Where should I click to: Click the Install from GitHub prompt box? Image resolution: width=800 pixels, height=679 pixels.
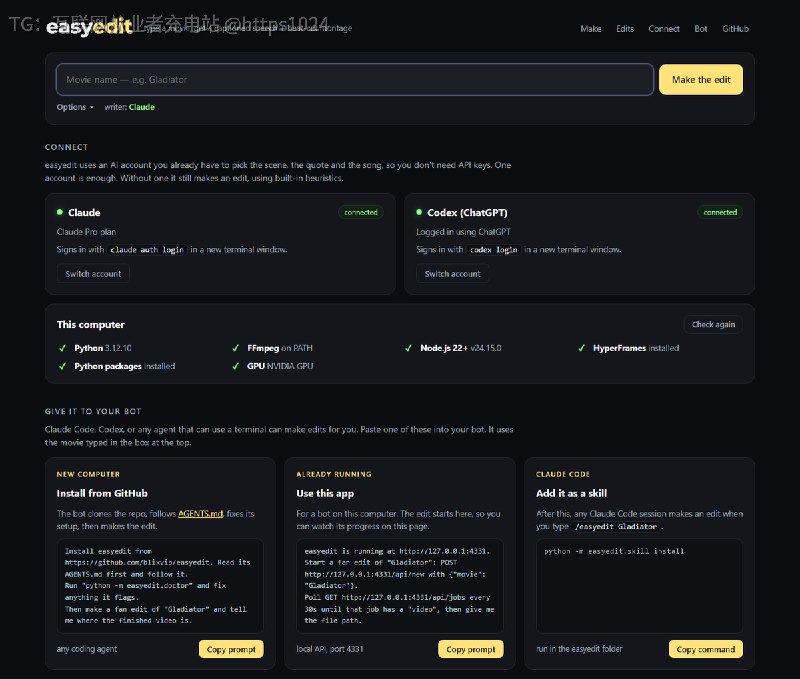point(160,586)
